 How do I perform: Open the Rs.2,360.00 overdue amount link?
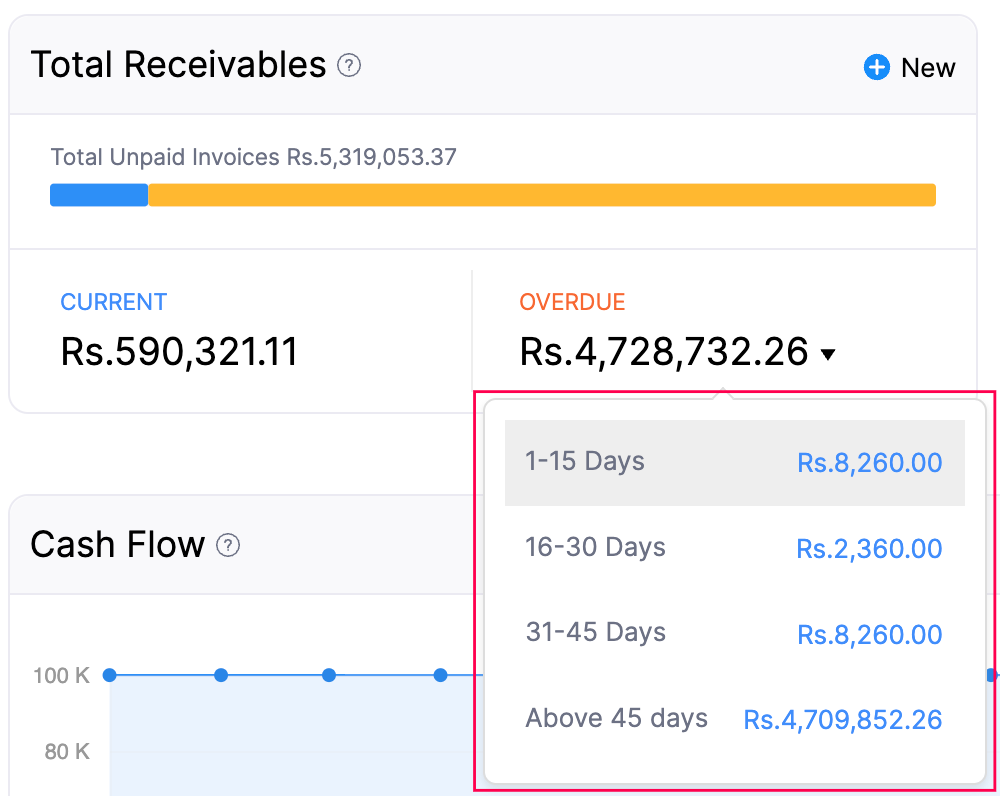pos(869,548)
